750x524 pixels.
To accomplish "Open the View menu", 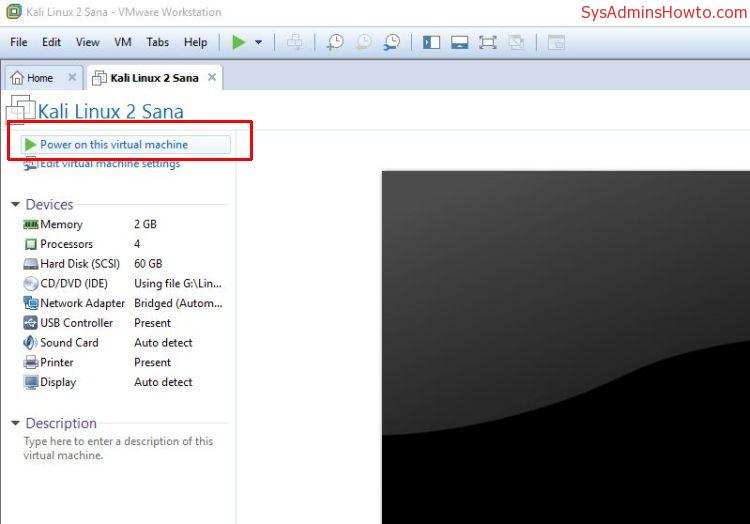I will click(x=88, y=42).
